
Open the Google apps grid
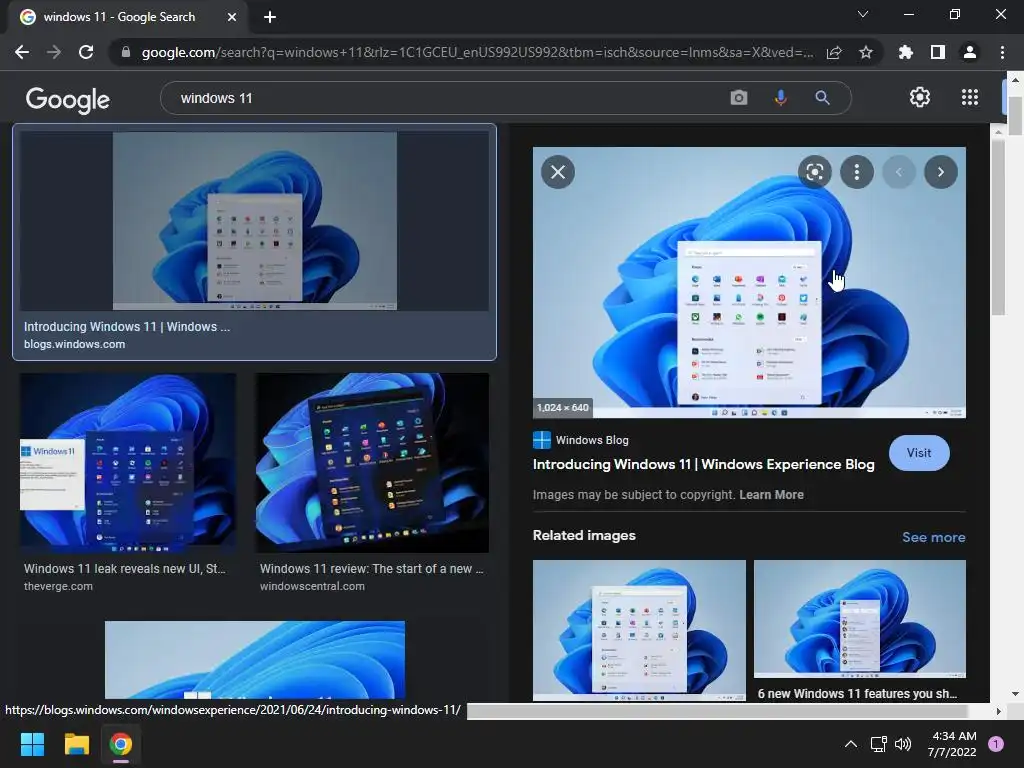coord(970,97)
